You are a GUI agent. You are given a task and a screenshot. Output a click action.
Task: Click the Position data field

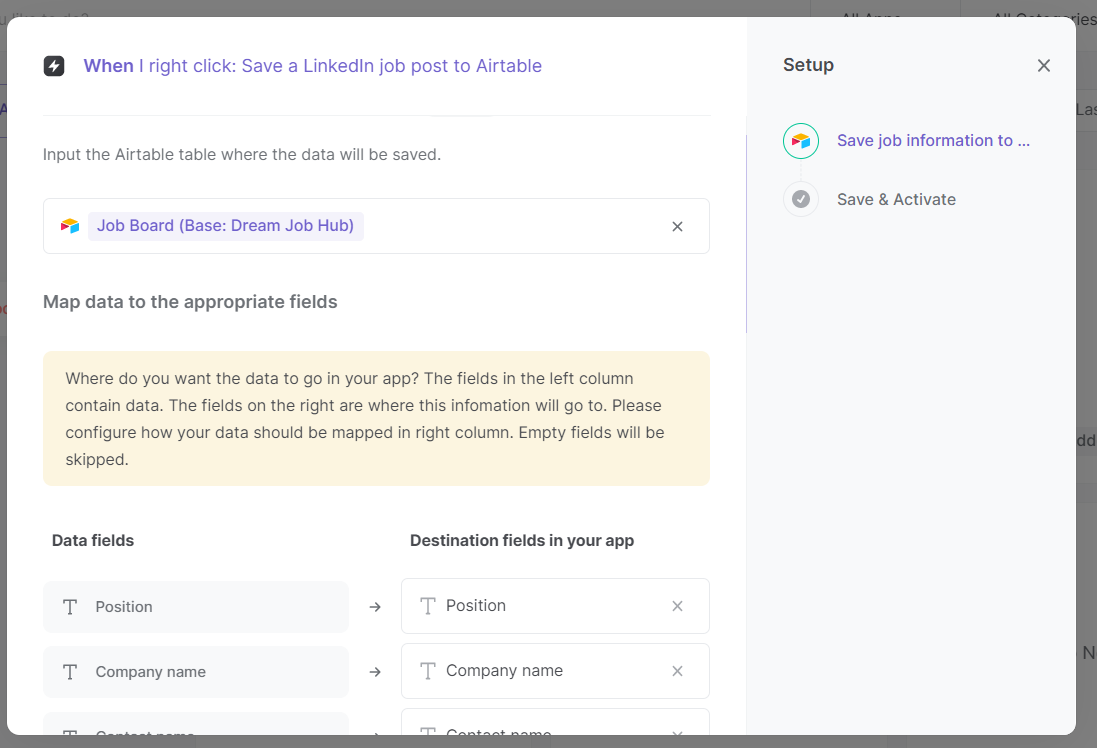coord(196,607)
